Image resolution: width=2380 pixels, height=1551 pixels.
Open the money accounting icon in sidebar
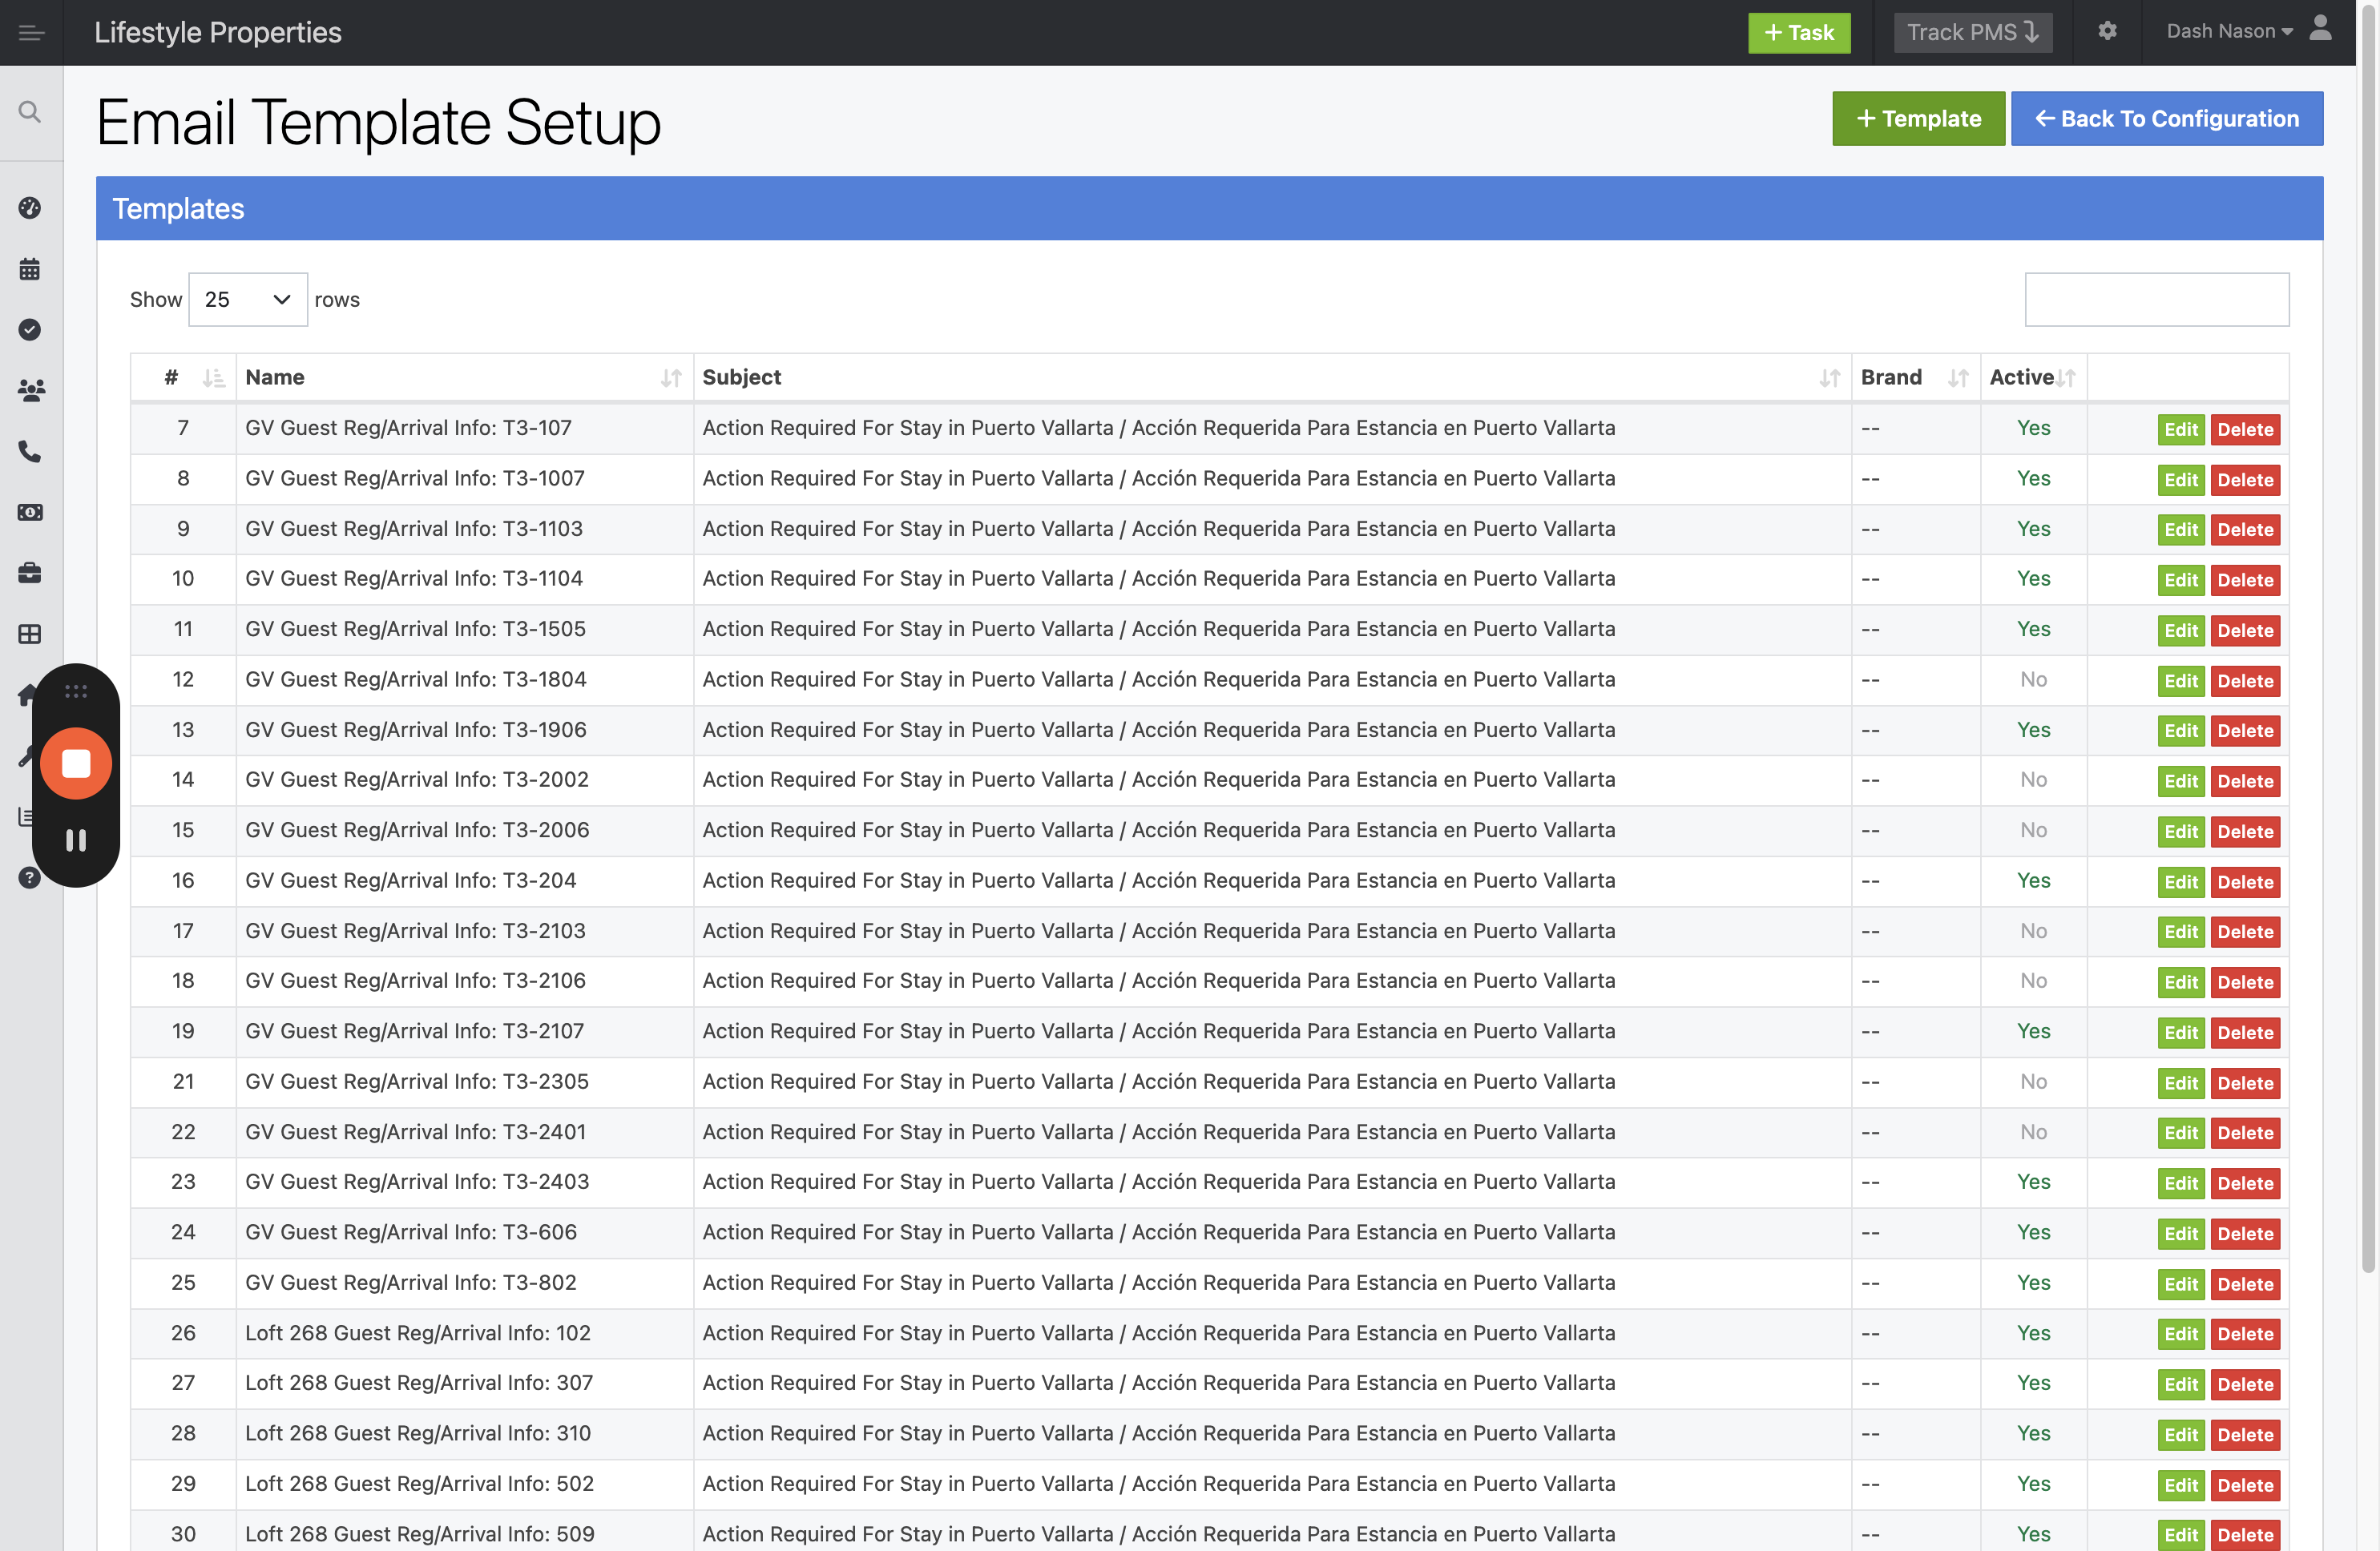30,512
